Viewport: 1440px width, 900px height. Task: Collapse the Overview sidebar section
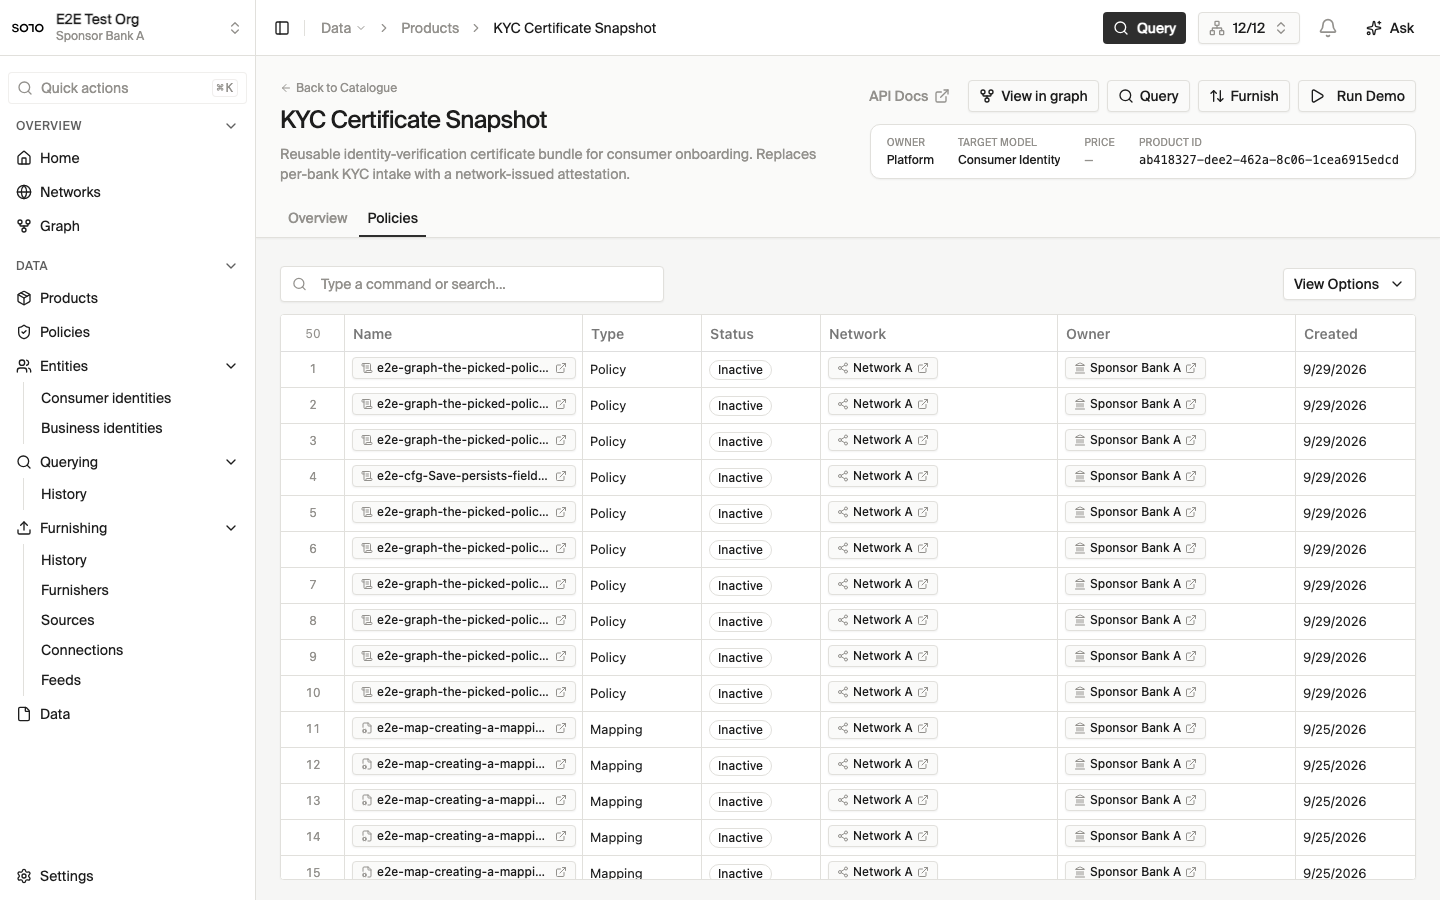pyautogui.click(x=231, y=126)
